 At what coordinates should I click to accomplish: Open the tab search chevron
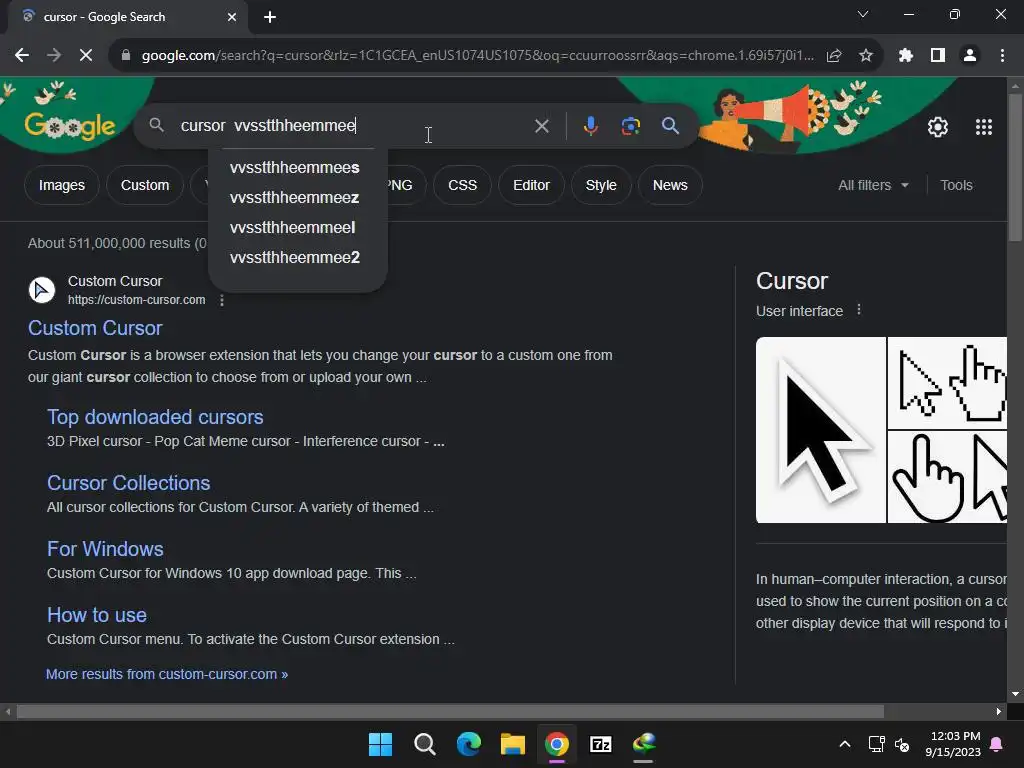tap(863, 14)
